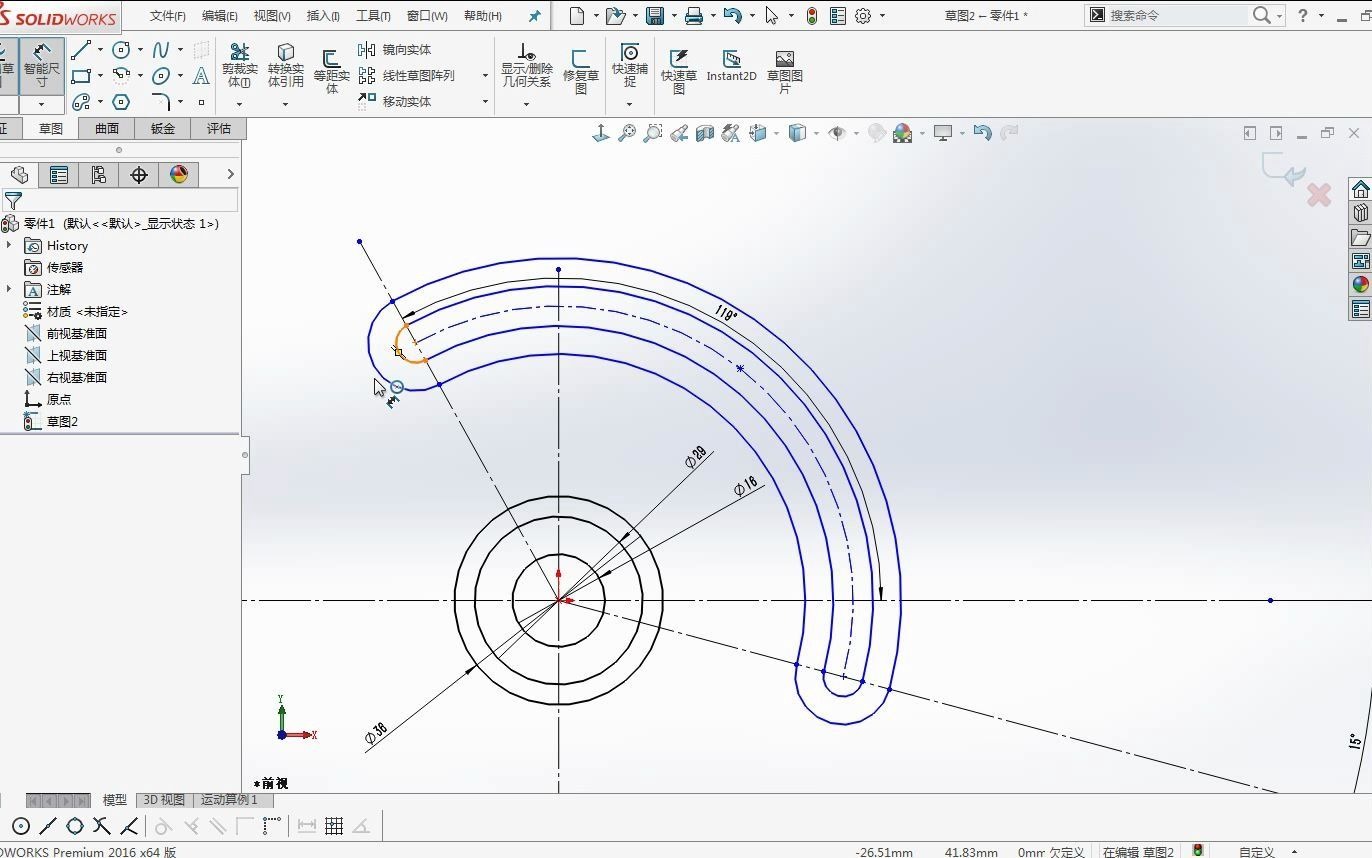Open the 插入(I) Insert menu
Viewport: 1372px width, 858px height.
click(x=323, y=16)
